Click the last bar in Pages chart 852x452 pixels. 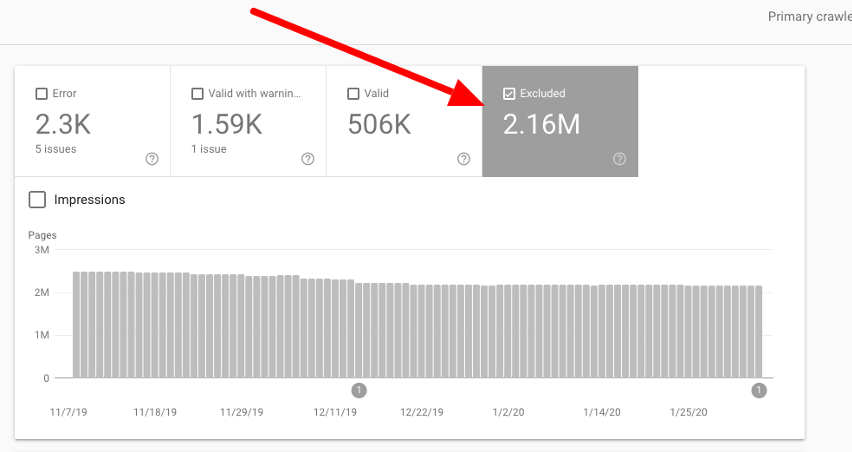click(x=759, y=331)
